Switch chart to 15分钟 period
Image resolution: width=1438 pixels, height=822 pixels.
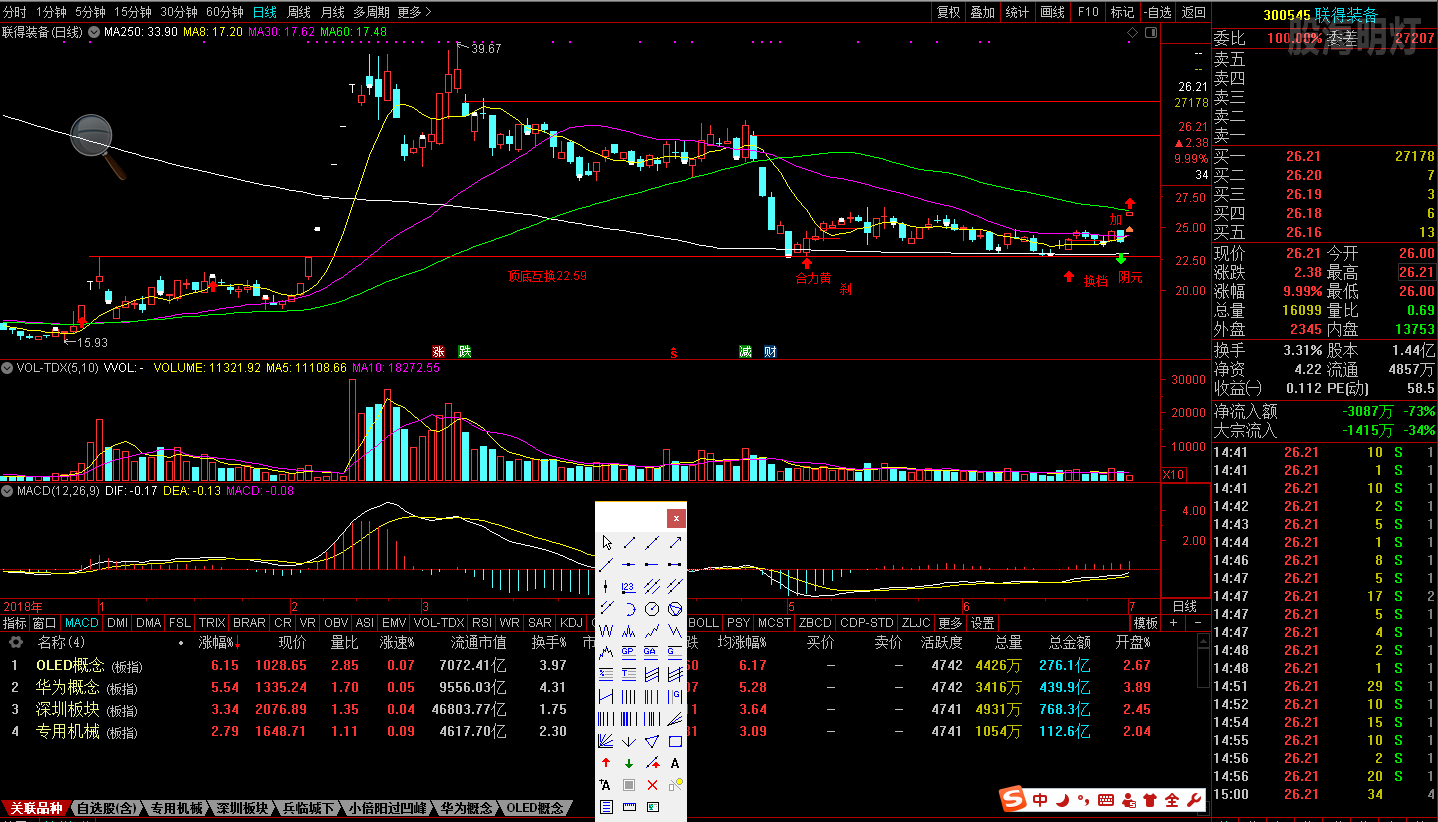132,12
